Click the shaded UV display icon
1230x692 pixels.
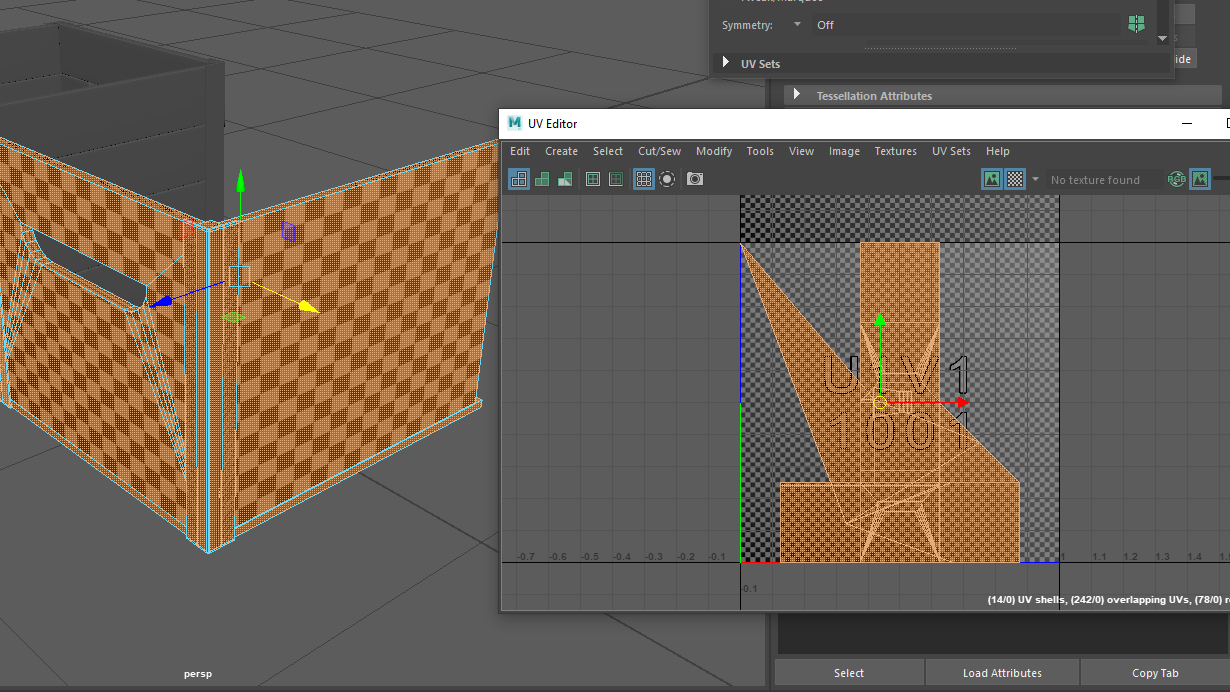[x=542, y=179]
